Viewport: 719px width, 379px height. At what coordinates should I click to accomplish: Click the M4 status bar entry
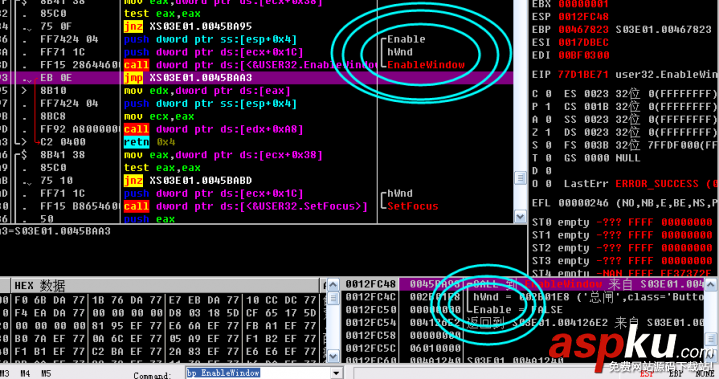coord(25,374)
